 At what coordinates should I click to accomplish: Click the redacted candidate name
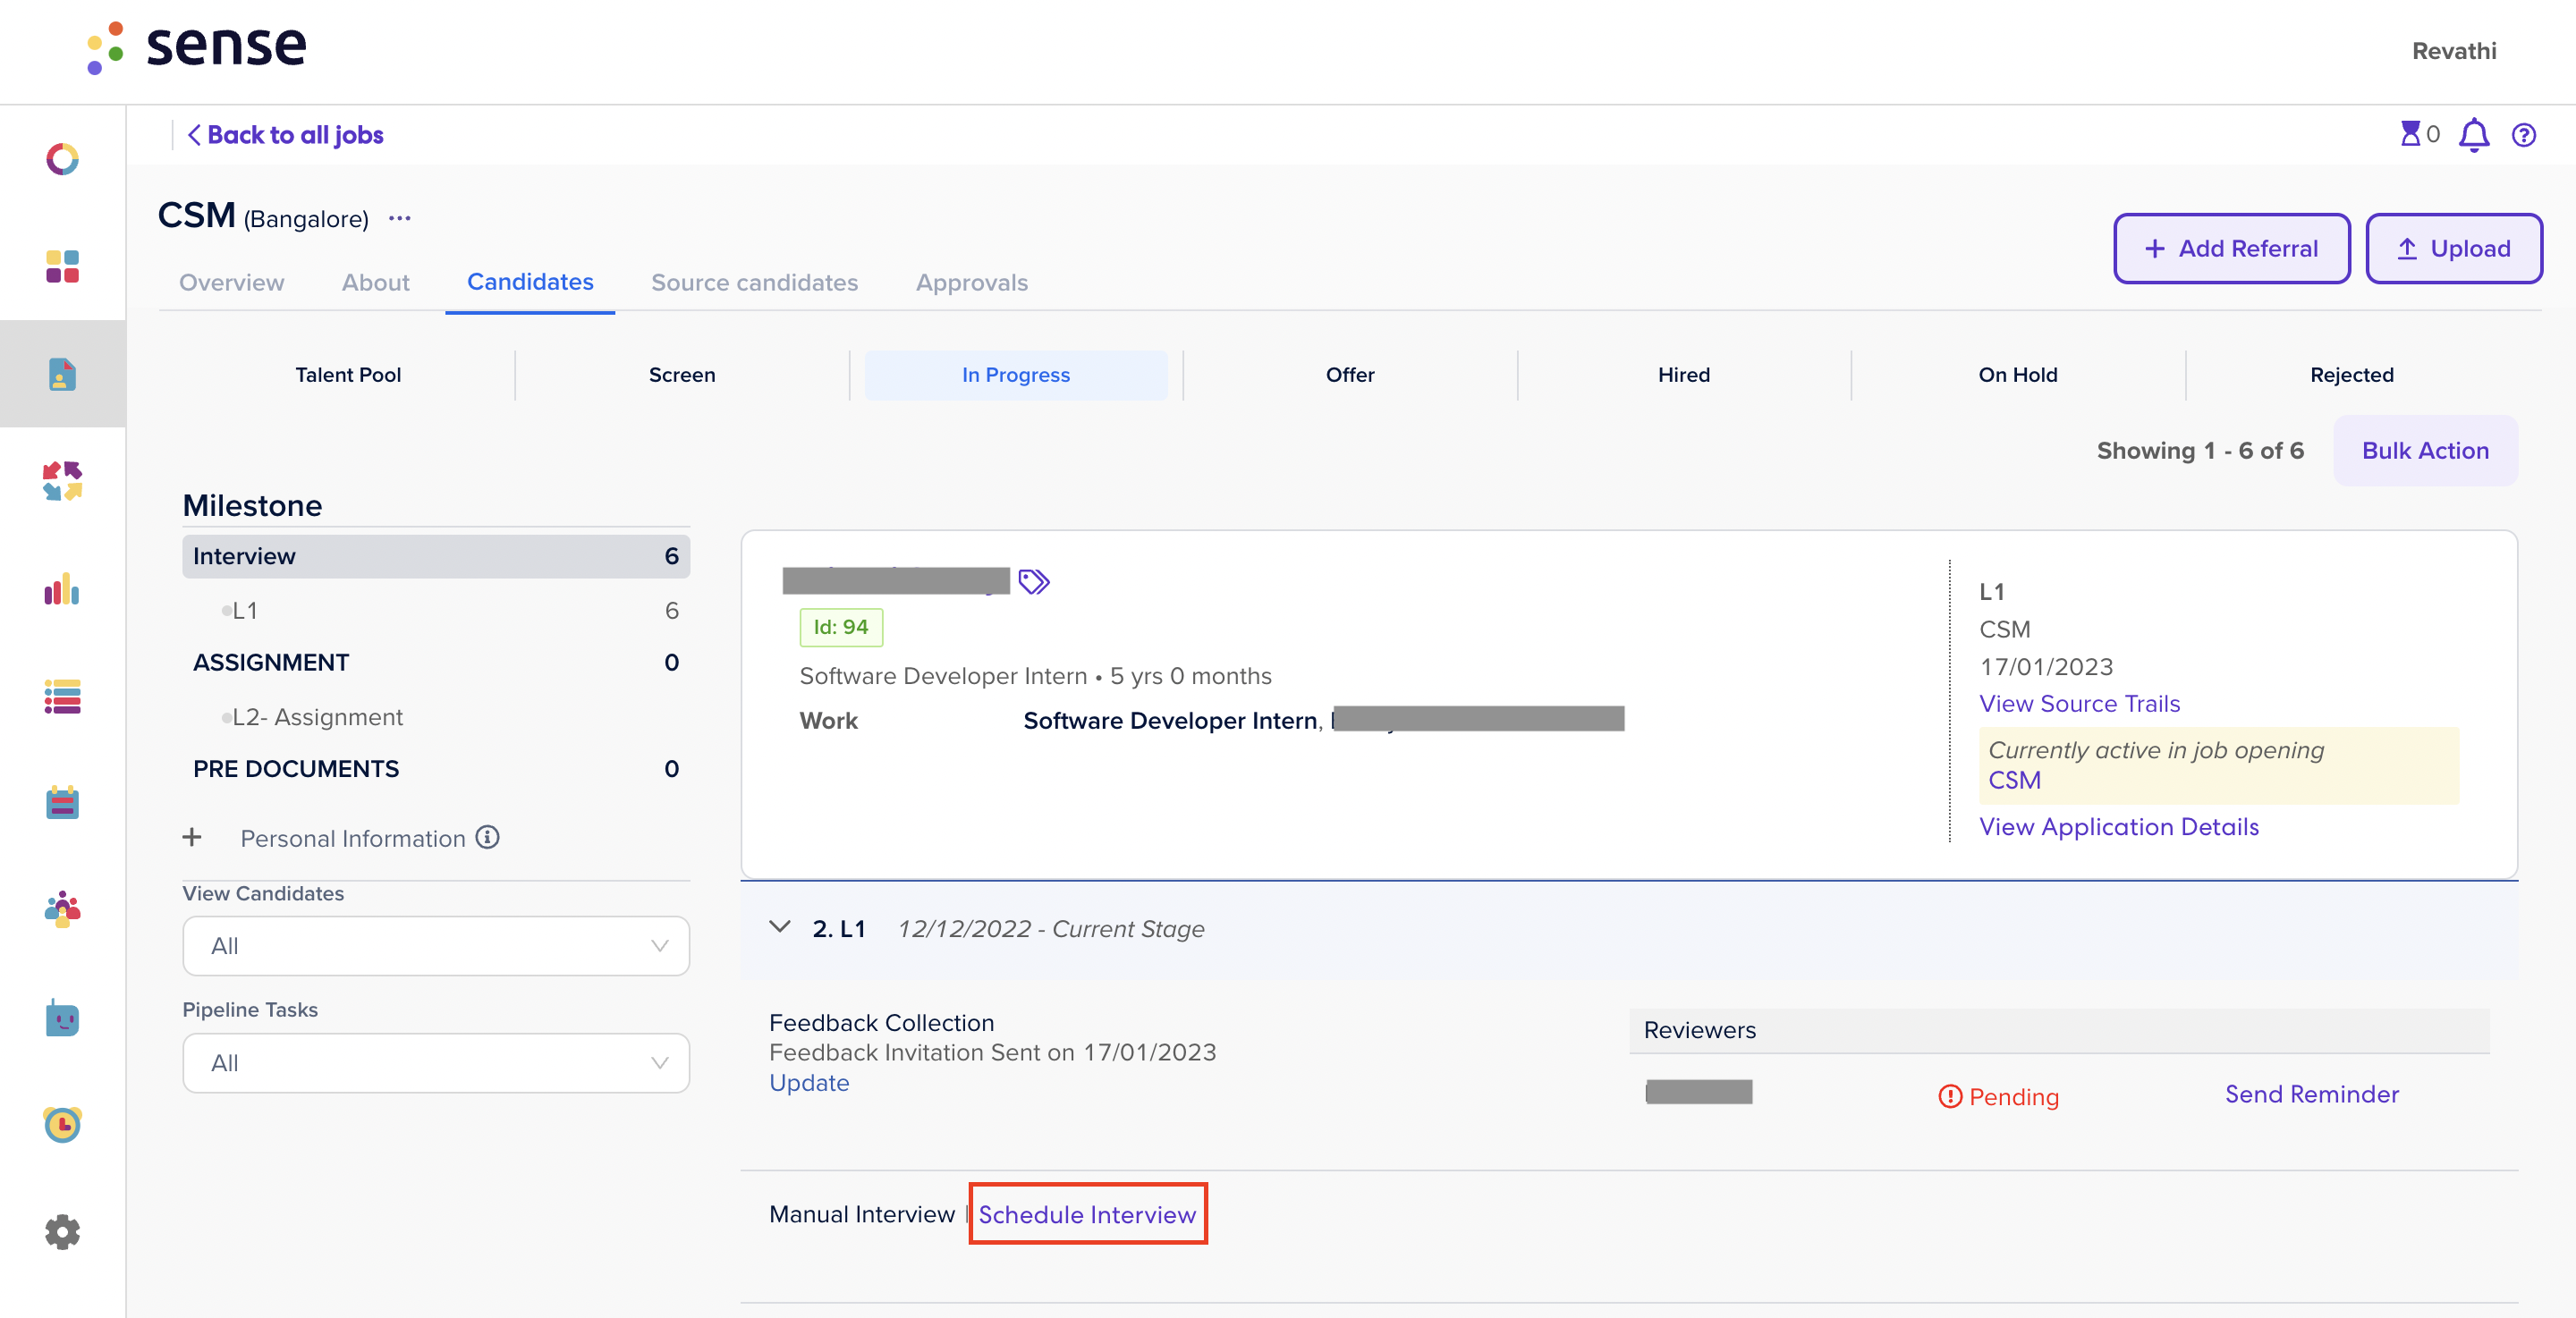click(896, 581)
